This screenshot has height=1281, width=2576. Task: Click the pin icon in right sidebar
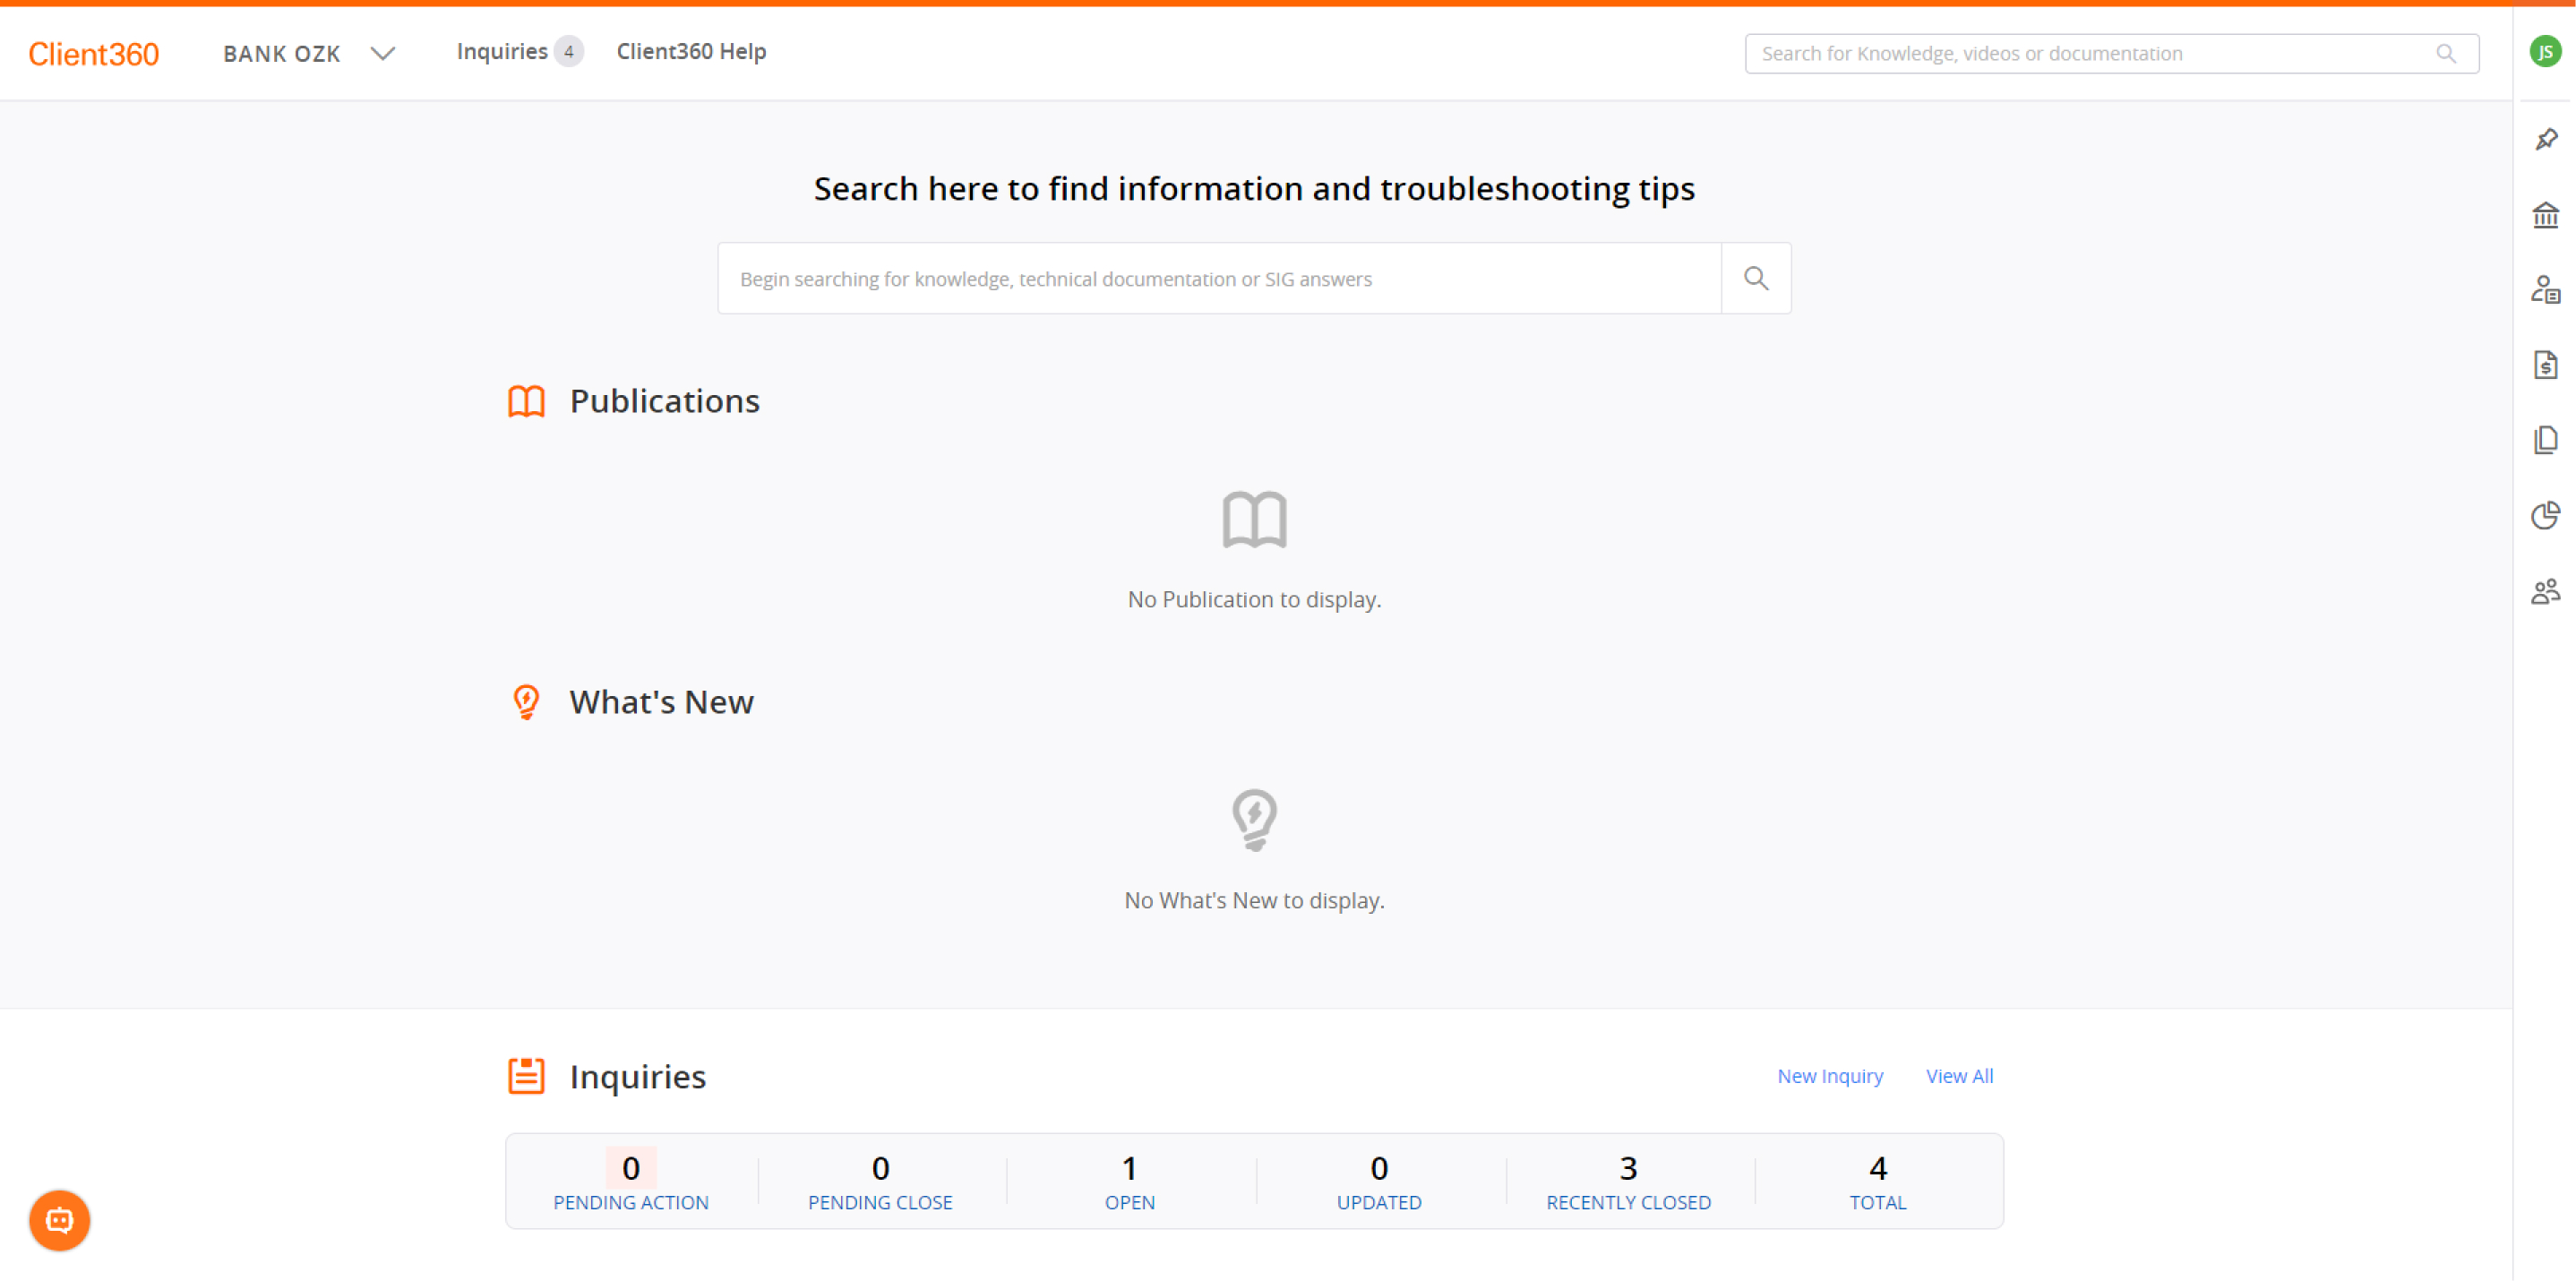(x=2546, y=139)
